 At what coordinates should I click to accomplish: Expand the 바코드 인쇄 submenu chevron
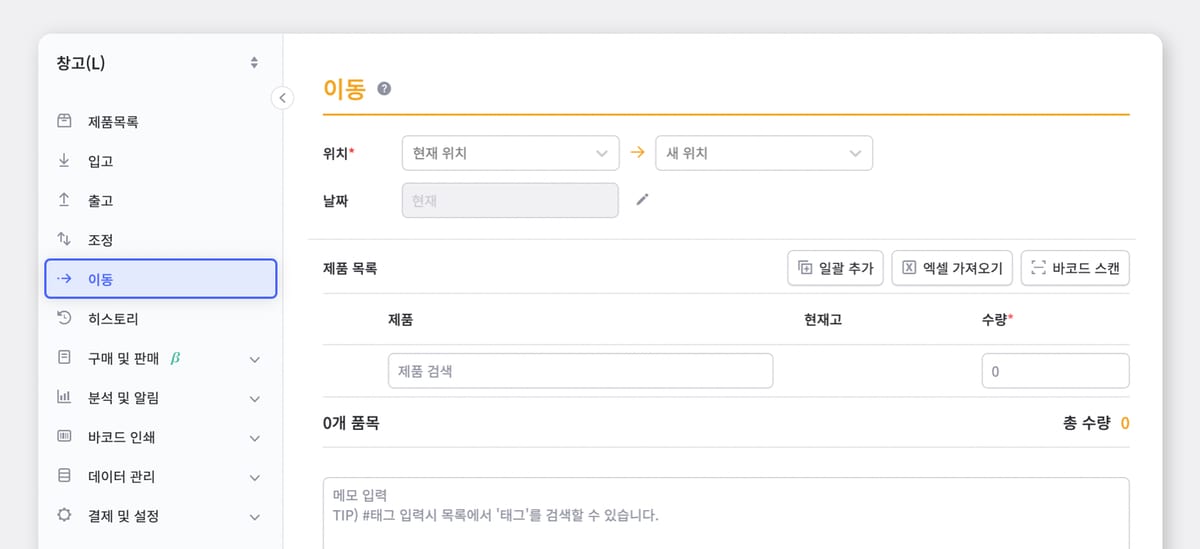(x=254, y=438)
